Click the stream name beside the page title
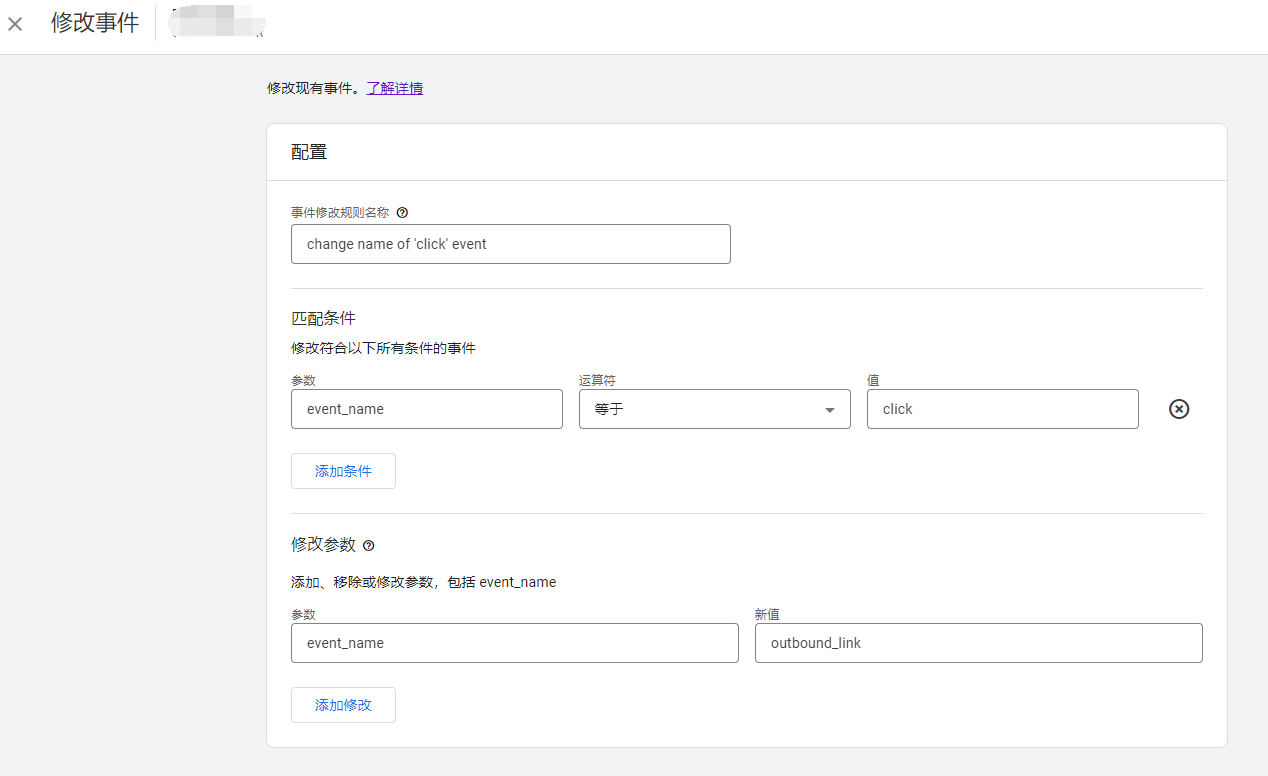The image size is (1268, 776). point(216,23)
